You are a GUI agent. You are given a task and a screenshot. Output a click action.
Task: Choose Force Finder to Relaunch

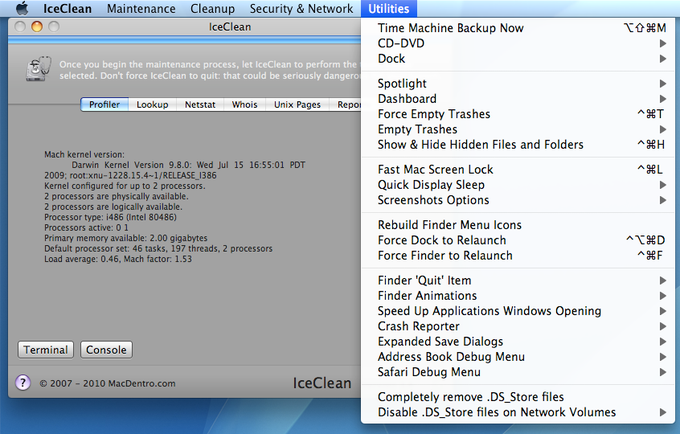(519, 255)
